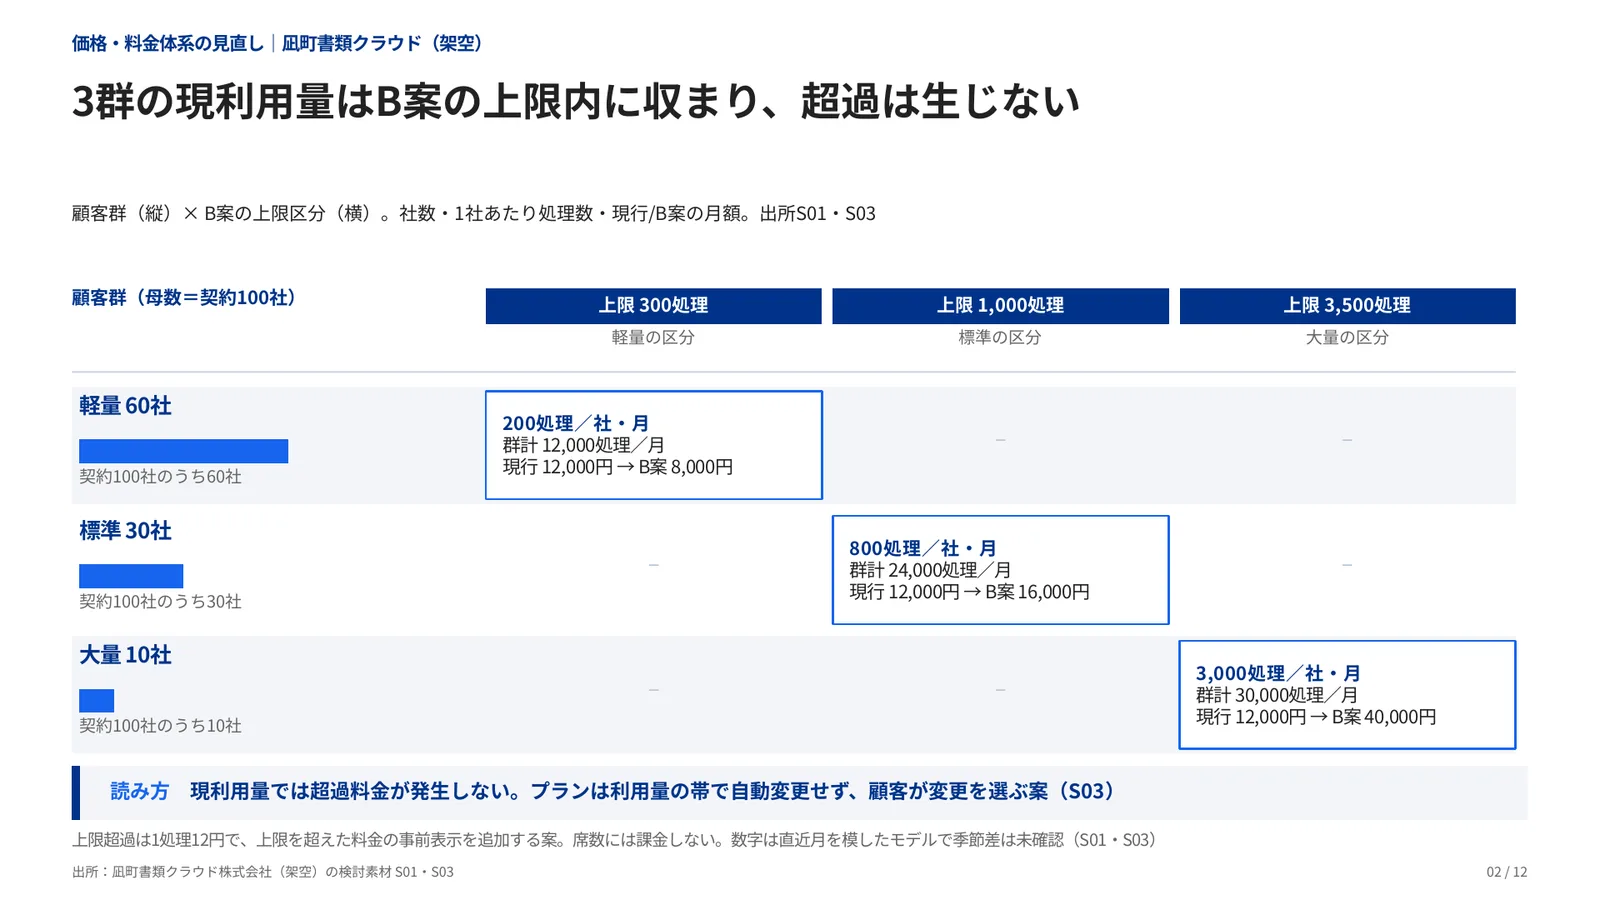The height and width of the screenshot is (900, 1600).
Task: Click '契約100社のうち10社' caption
Action: coord(161,726)
